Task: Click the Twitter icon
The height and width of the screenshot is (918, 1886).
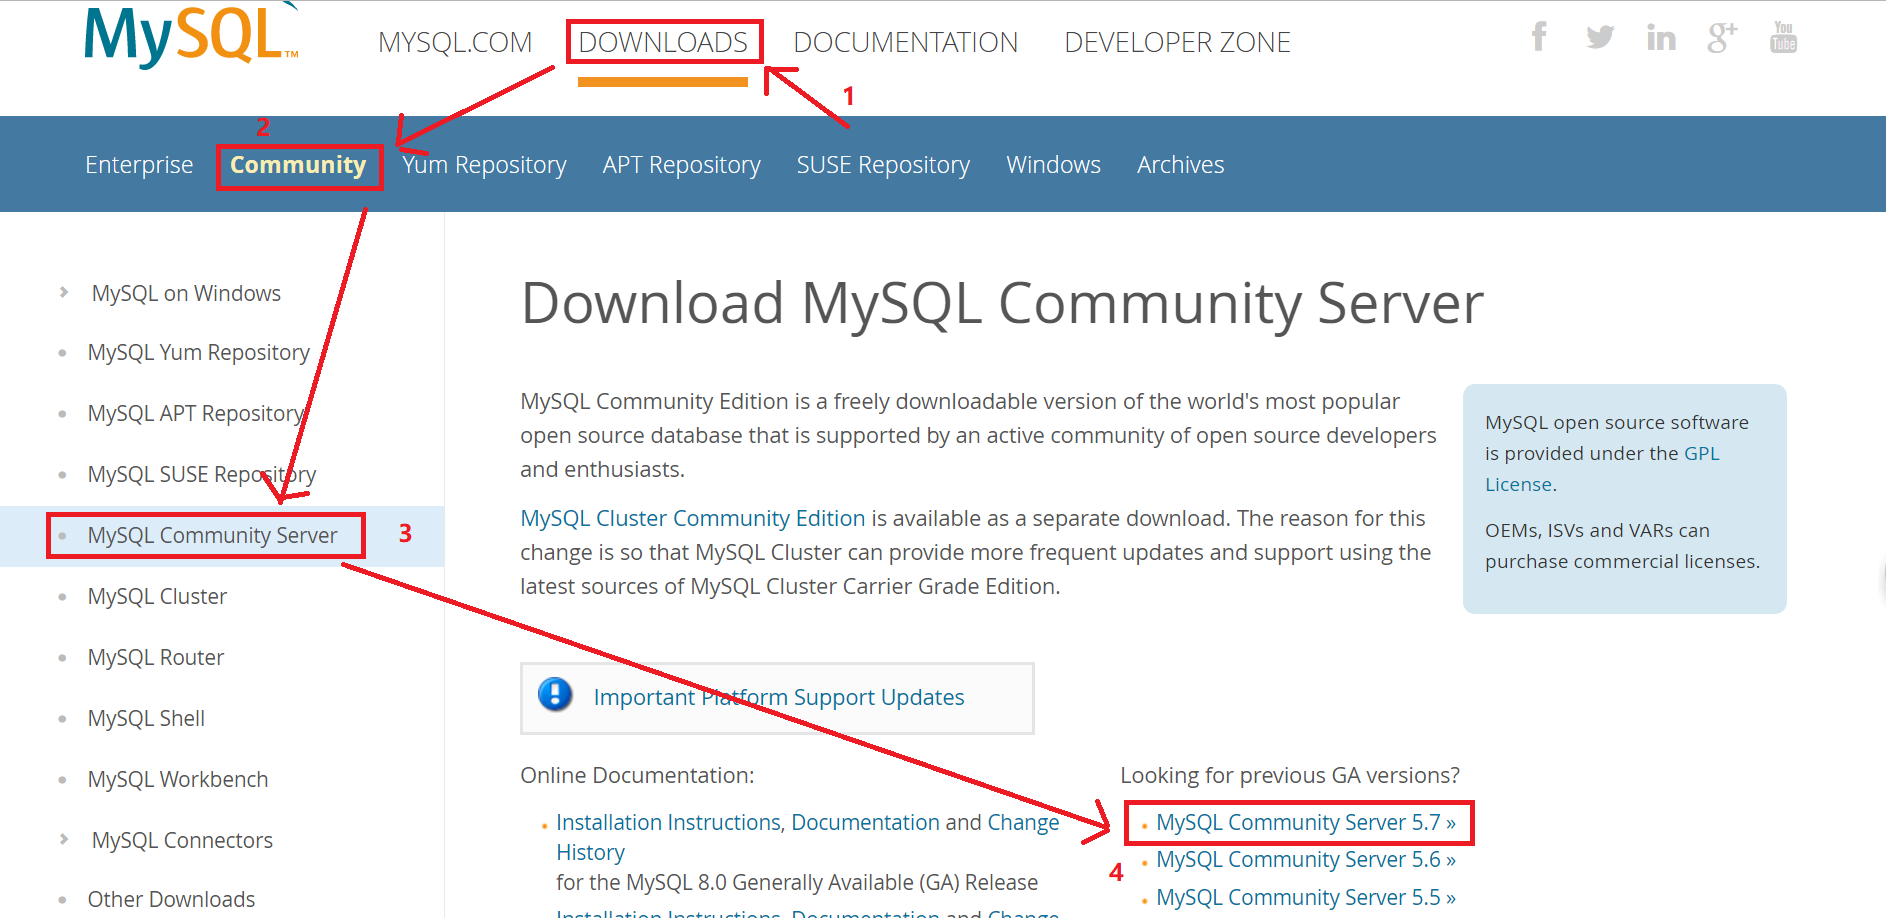Action: click(x=1599, y=37)
